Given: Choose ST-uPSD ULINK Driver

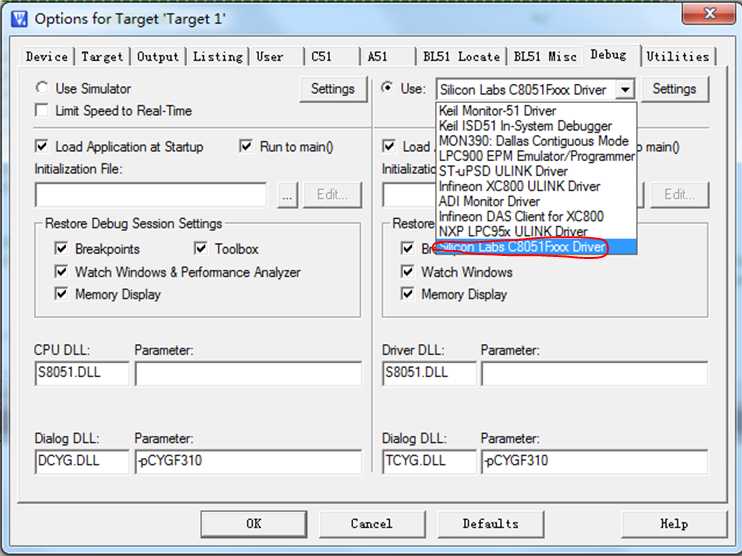Looking at the screenshot, I should click(536, 171).
